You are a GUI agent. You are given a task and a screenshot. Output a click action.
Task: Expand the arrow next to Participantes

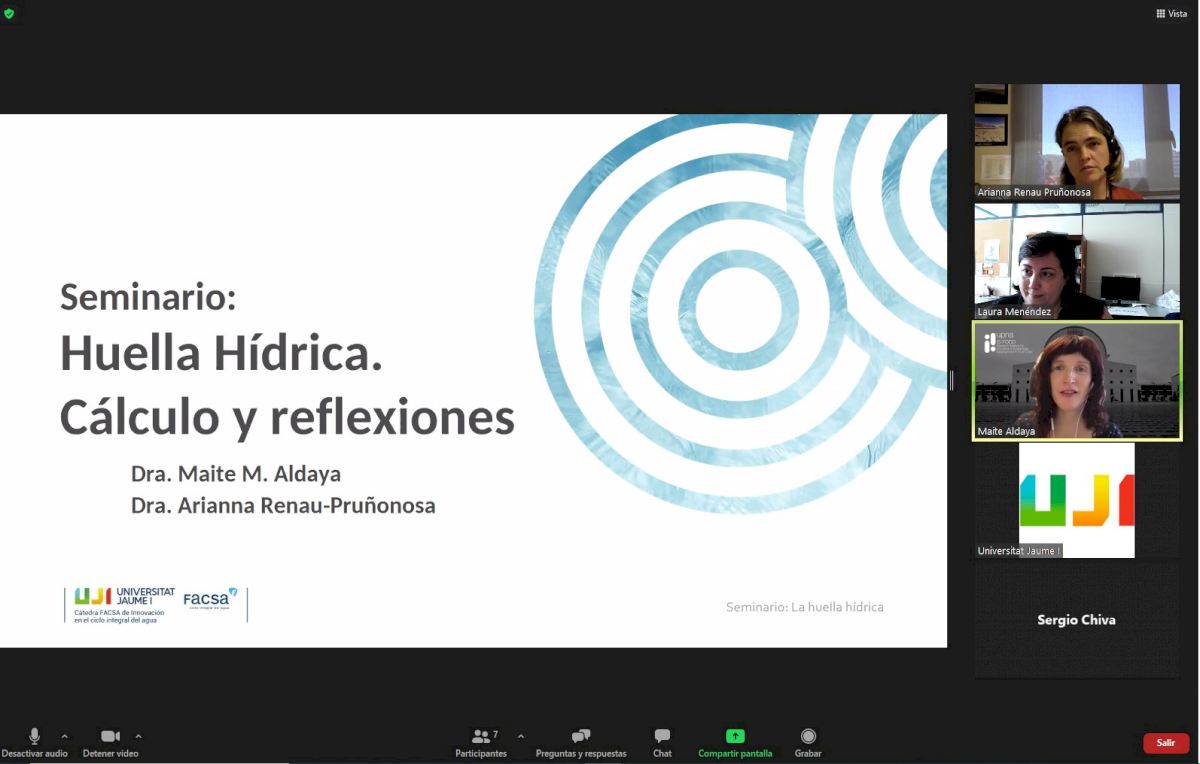click(520, 736)
